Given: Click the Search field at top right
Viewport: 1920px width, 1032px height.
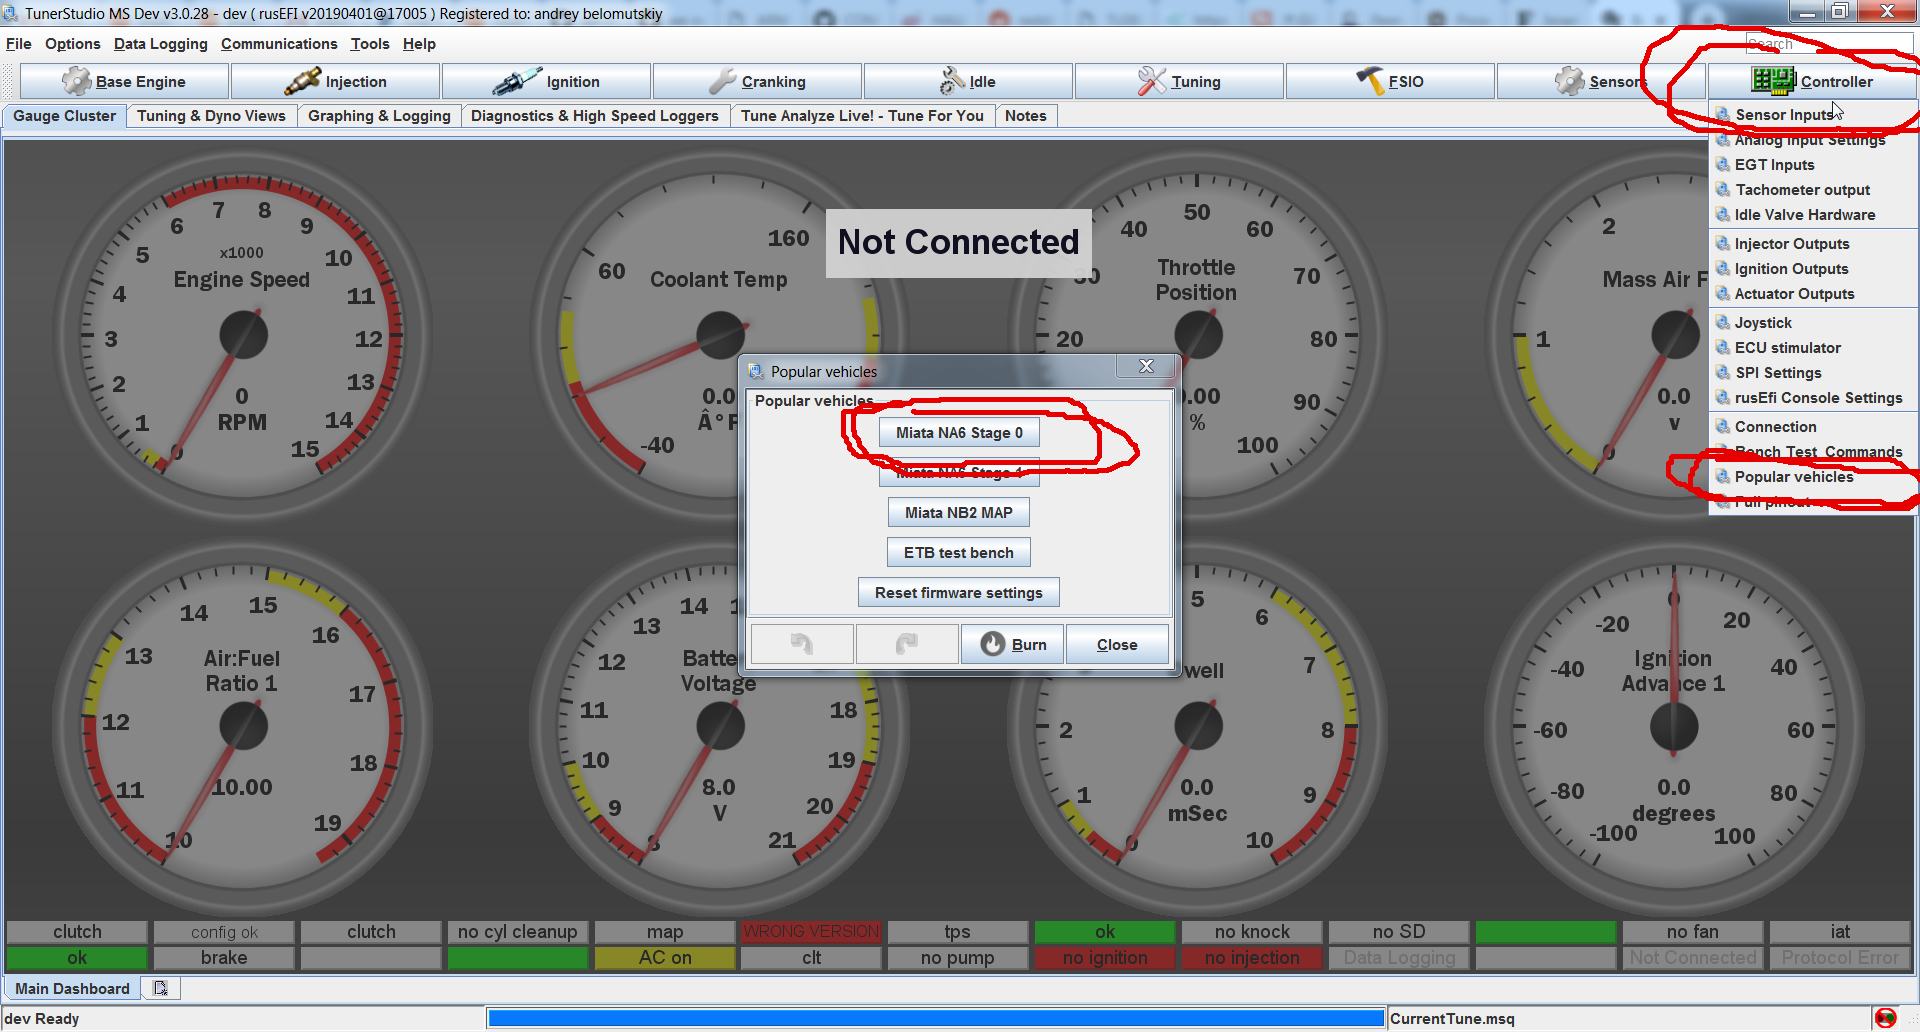Looking at the screenshot, I should pyautogui.click(x=1828, y=44).
